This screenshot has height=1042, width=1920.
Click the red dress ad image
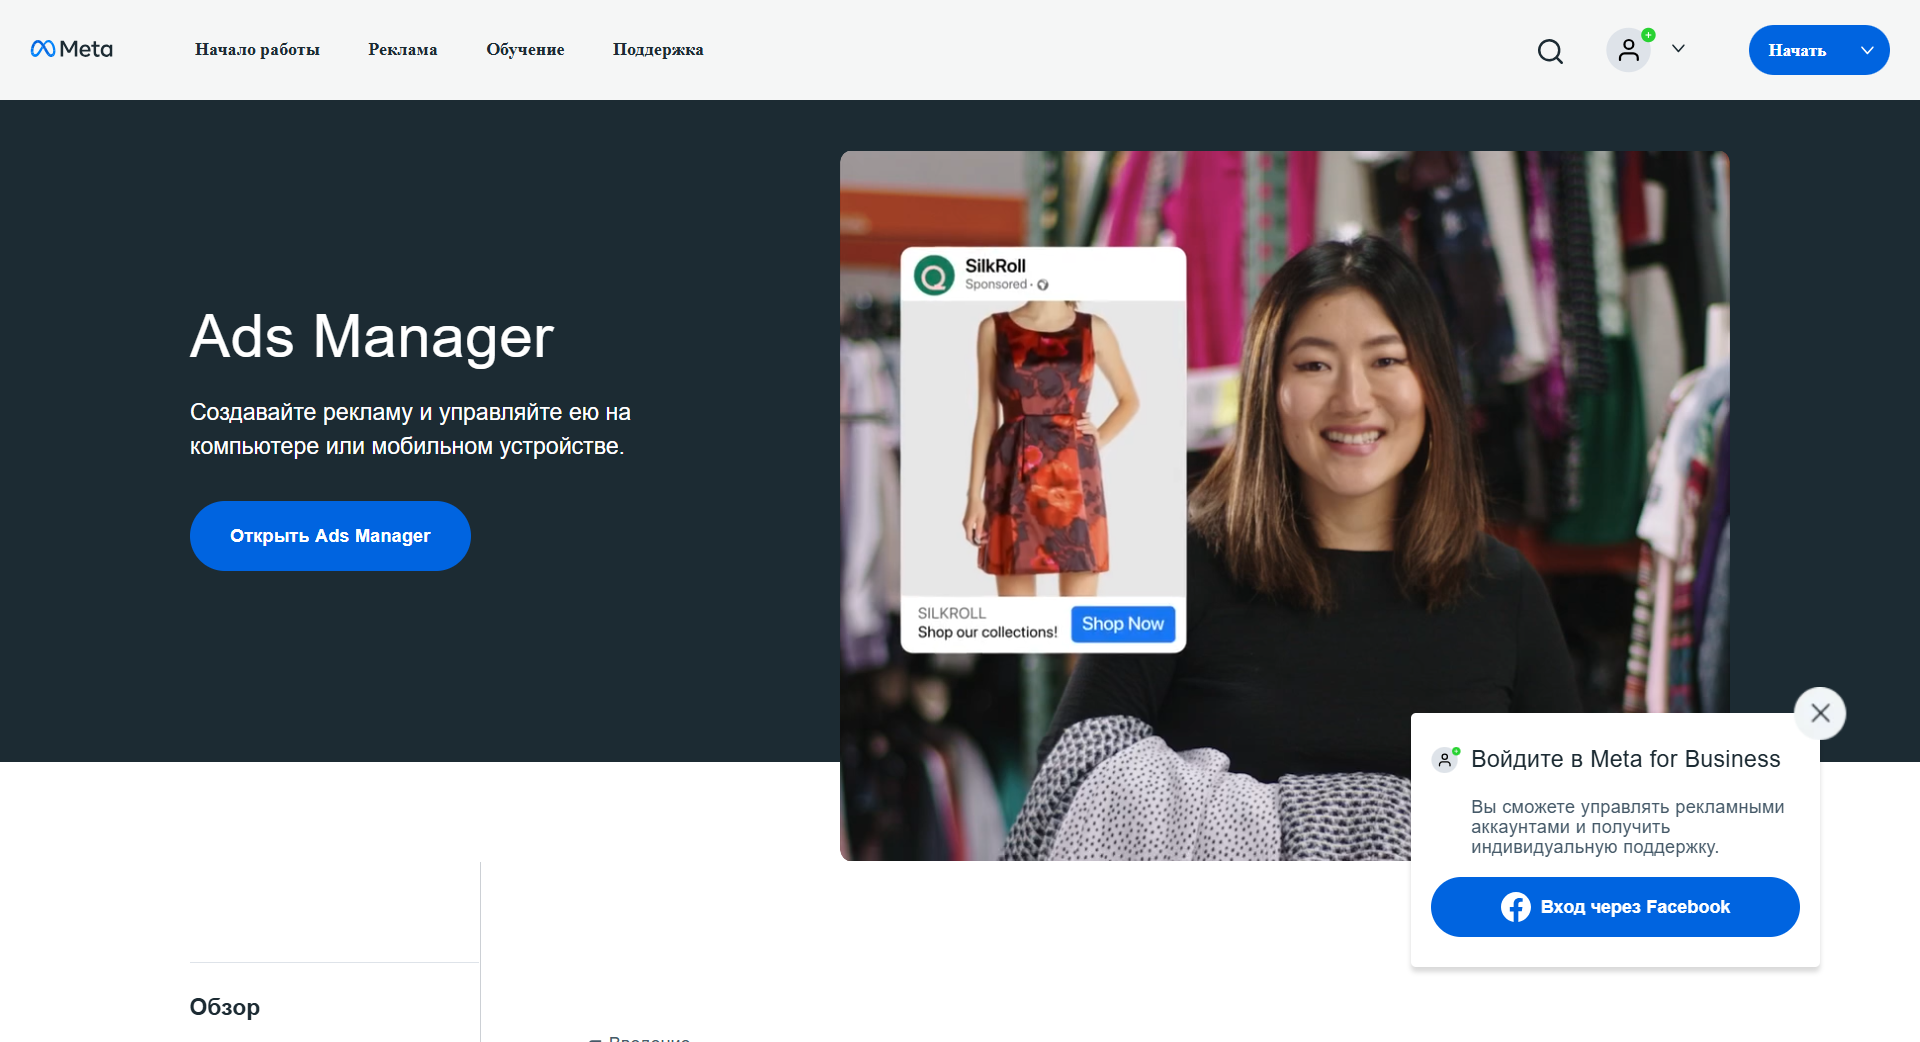[1043, 448]
